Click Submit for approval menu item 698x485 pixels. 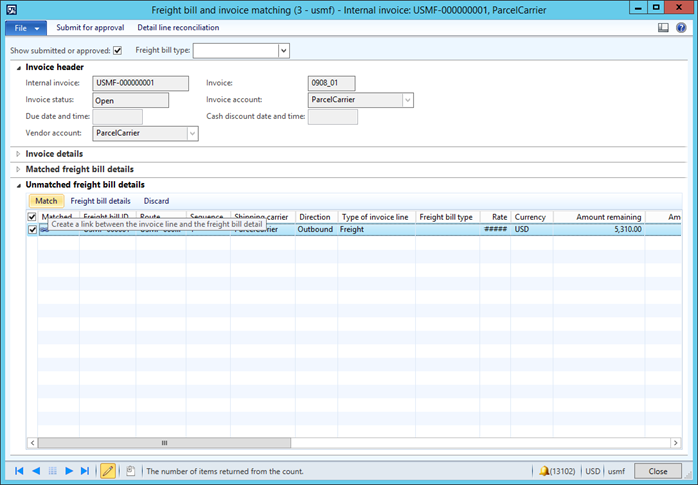pos(90,28)
